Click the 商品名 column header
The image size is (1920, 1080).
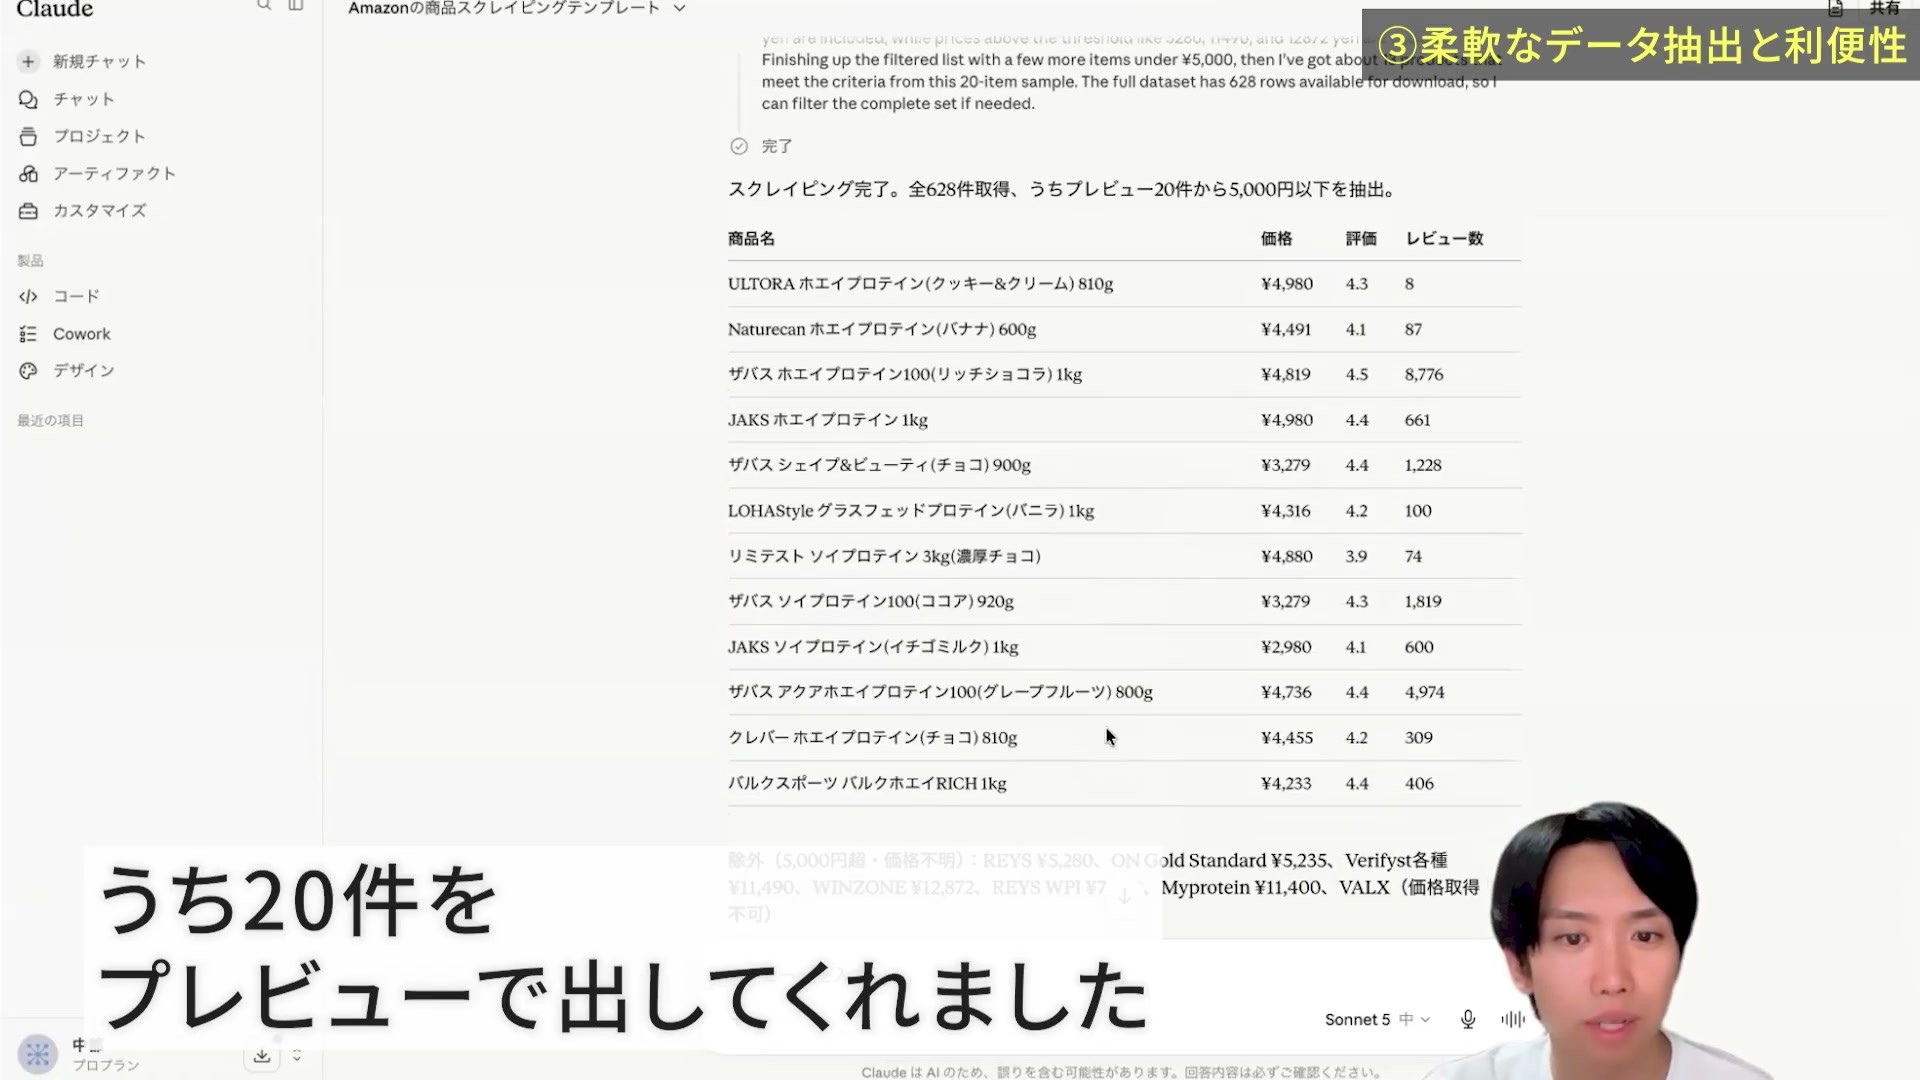tap(751, 238)
